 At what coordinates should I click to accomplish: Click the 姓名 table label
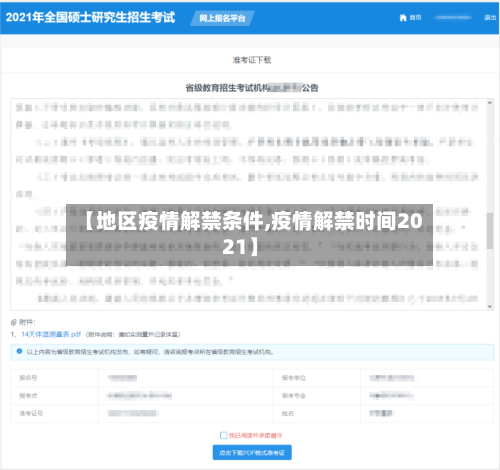click(288, 413)
